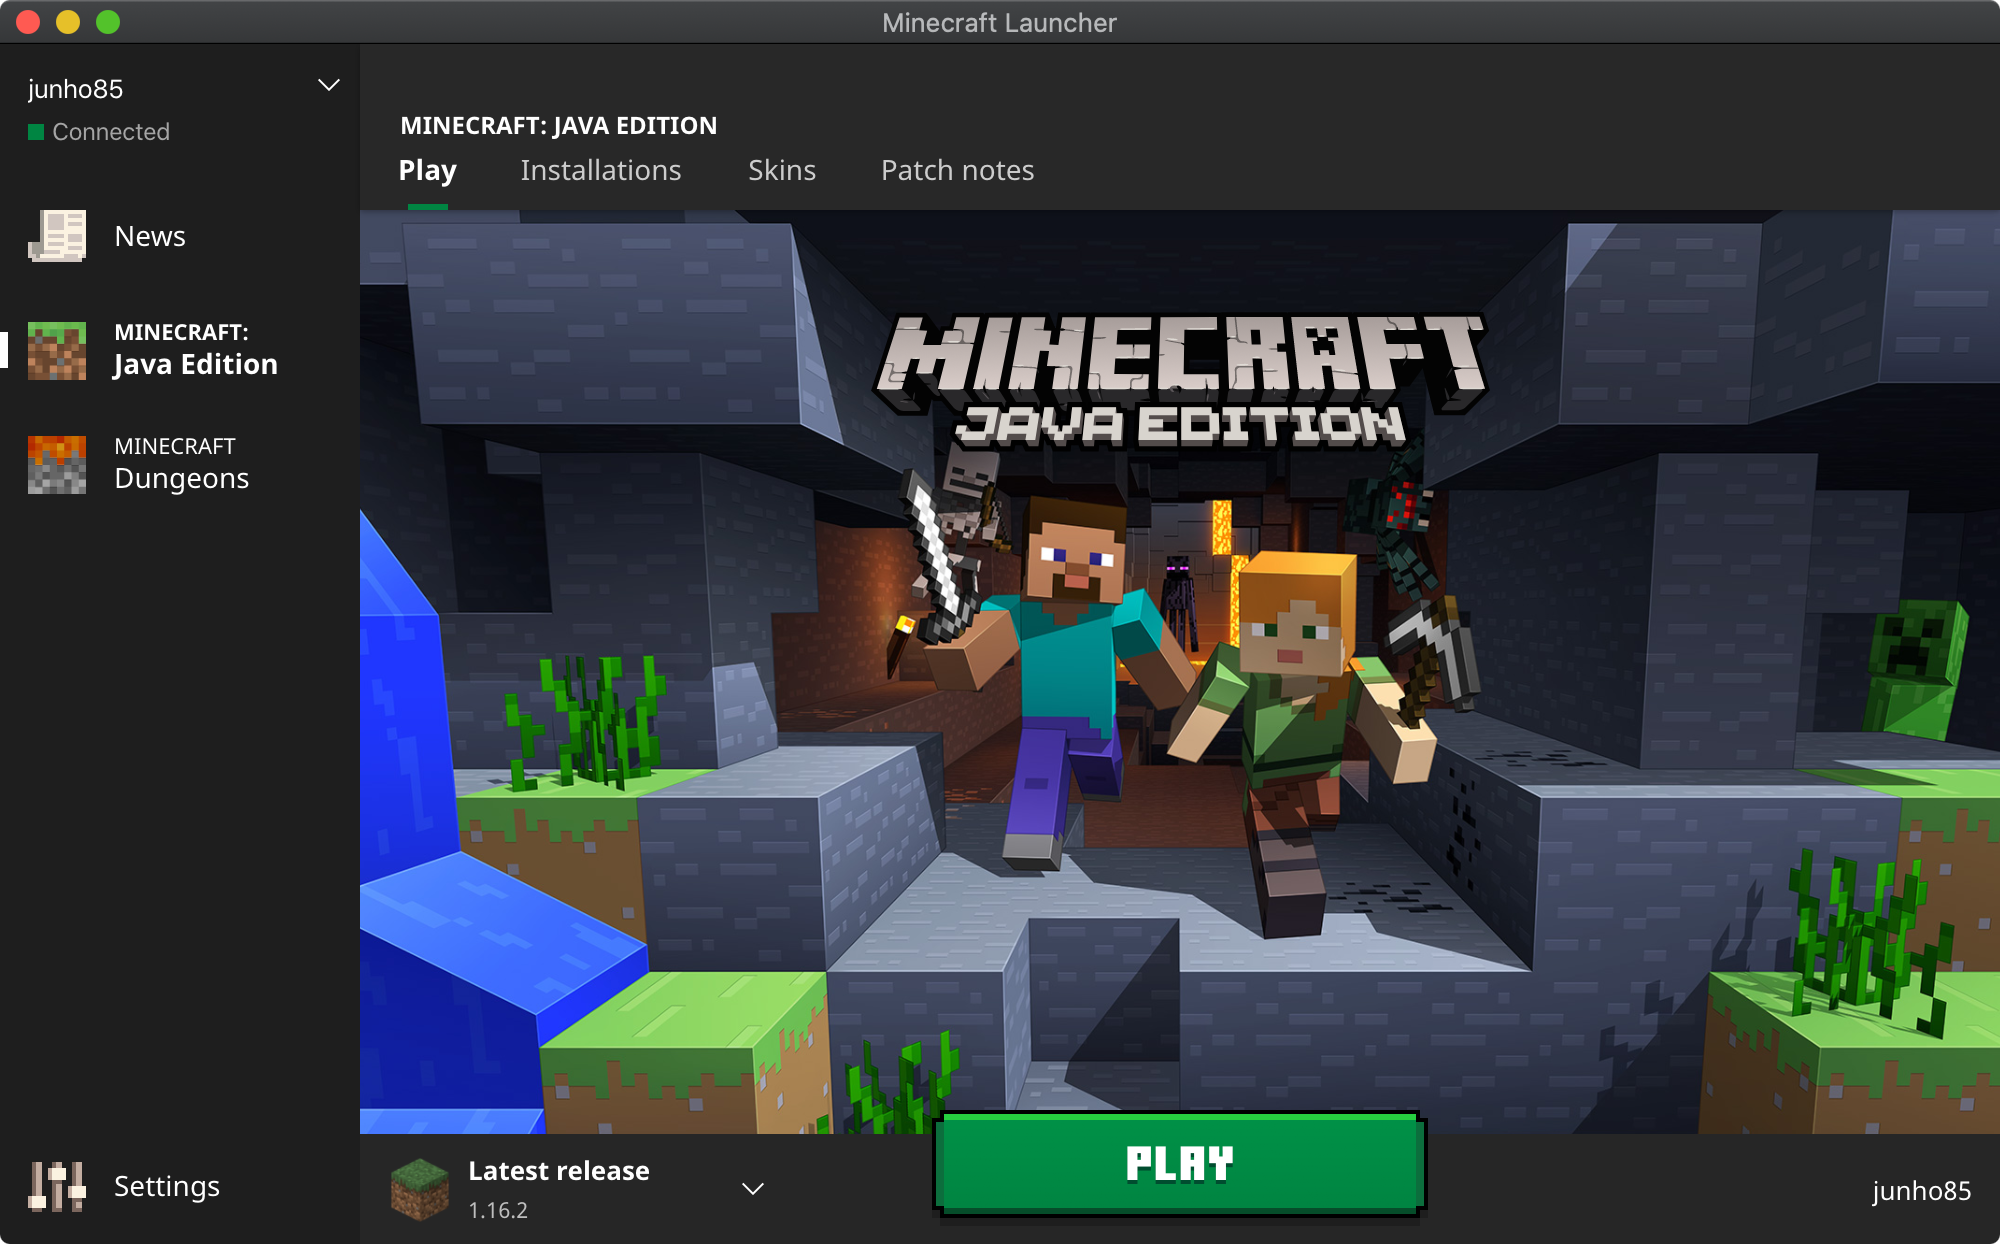Click the green fullscreen window button
The height and width of the screenshot is (1244, 2000).
108,22
